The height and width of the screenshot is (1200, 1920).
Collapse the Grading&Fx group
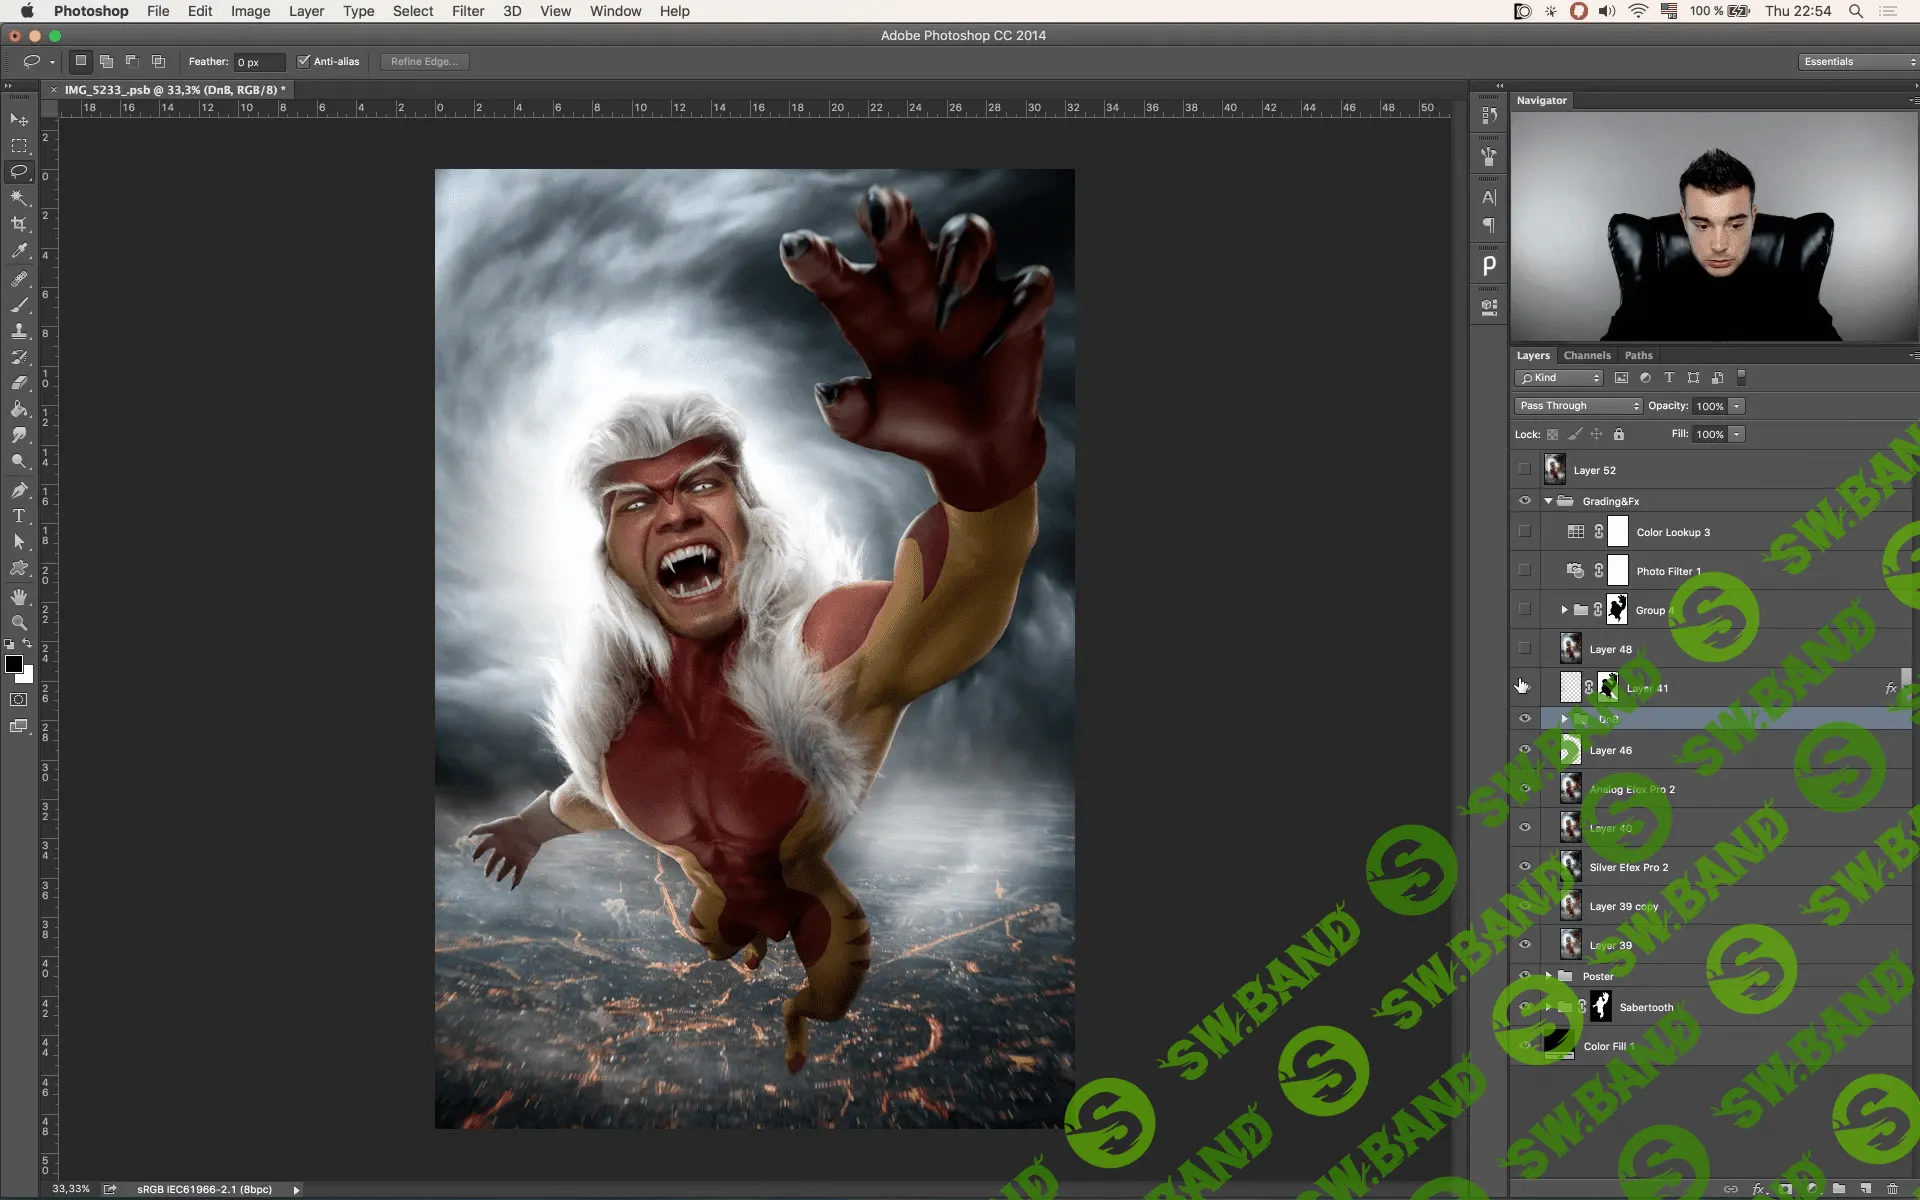(x=1549, y=501)
